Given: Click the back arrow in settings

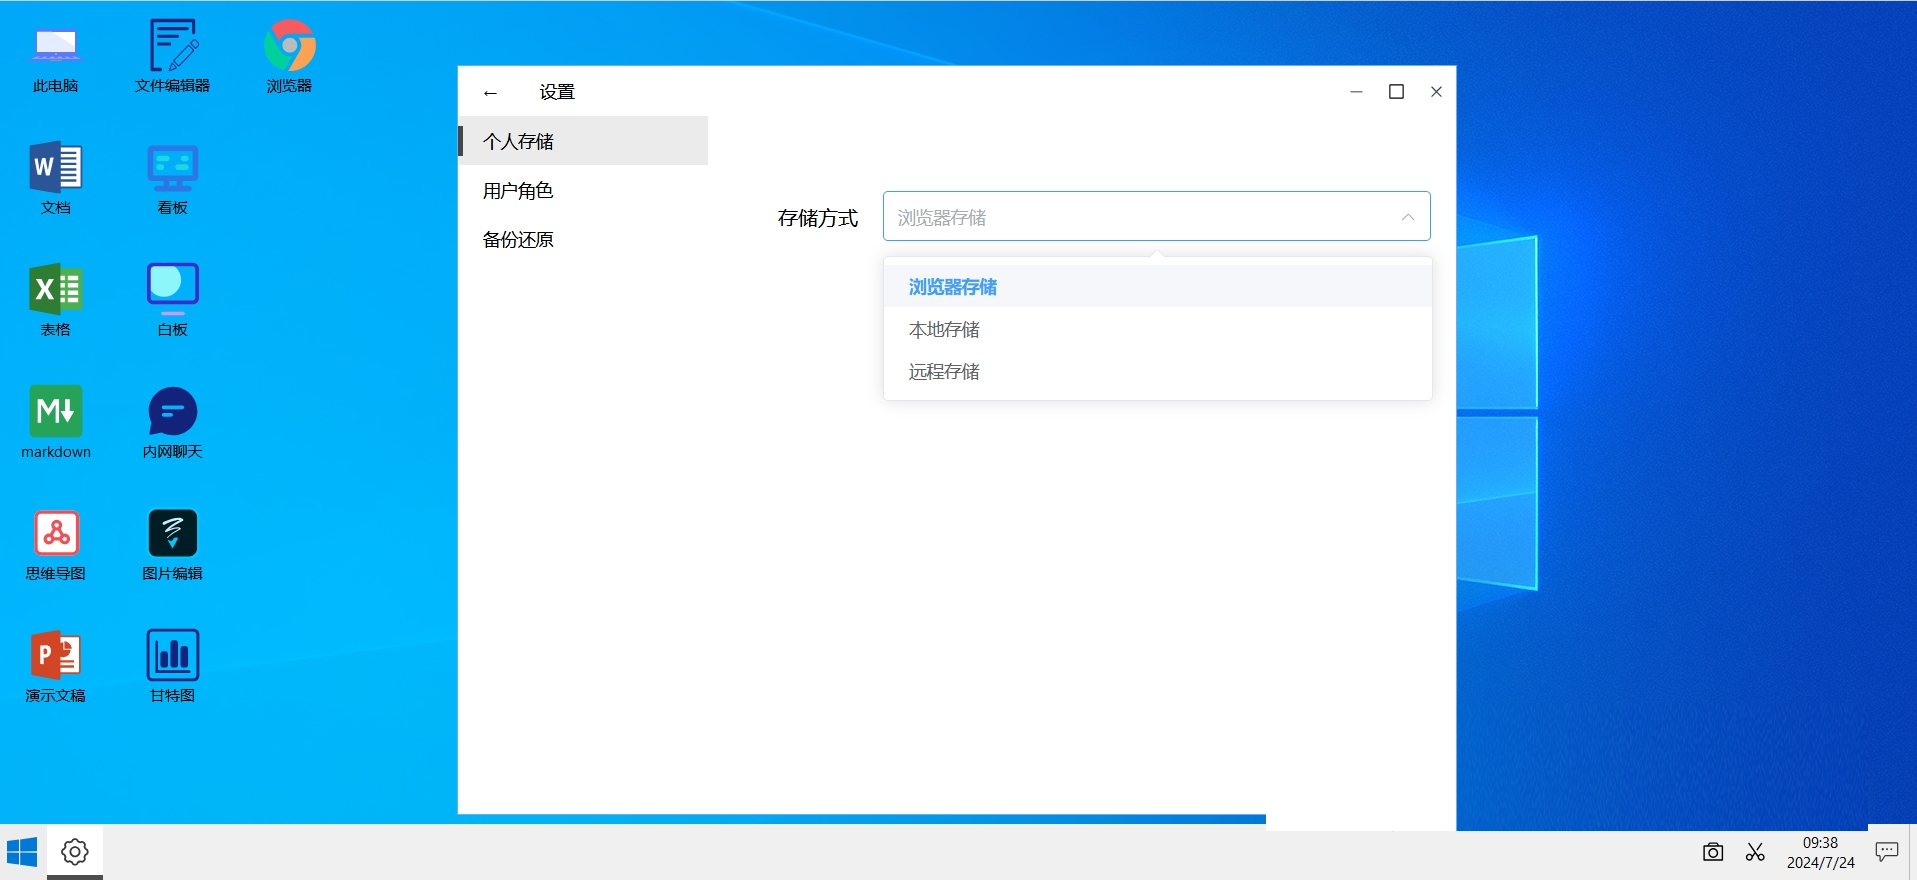Looking at the screenshot, I should 490,93.
